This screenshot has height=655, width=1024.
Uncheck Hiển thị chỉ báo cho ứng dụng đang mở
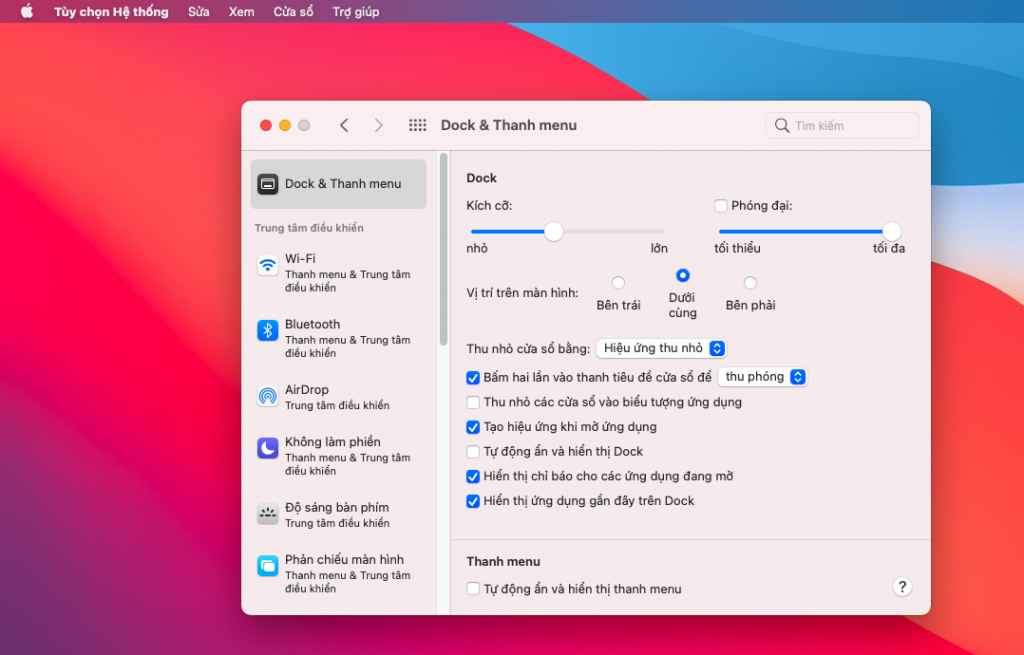(x=473, y=477)
